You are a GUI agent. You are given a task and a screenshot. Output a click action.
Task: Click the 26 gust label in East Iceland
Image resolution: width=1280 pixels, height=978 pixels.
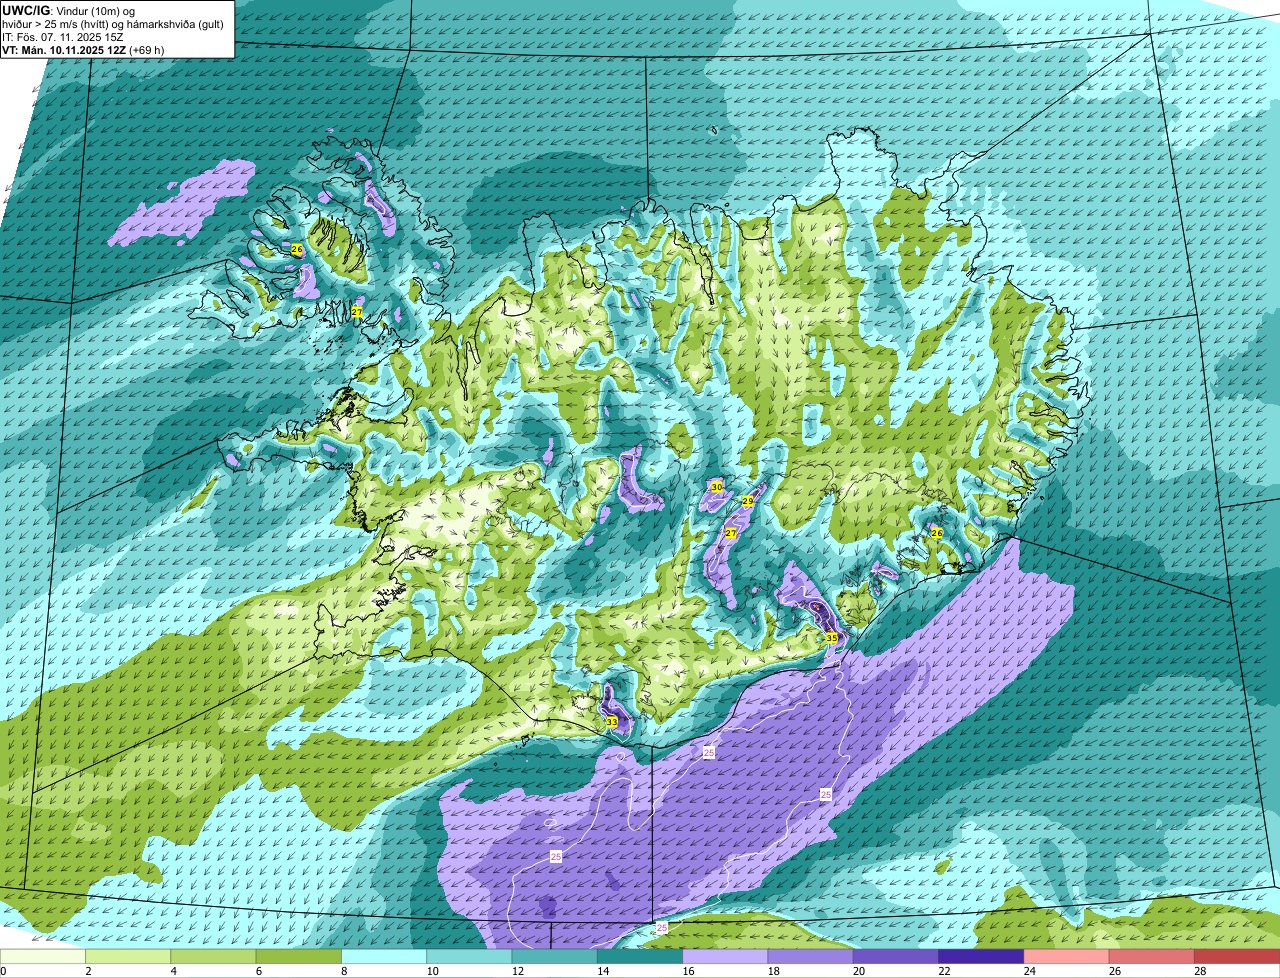(x=937, y=533)
